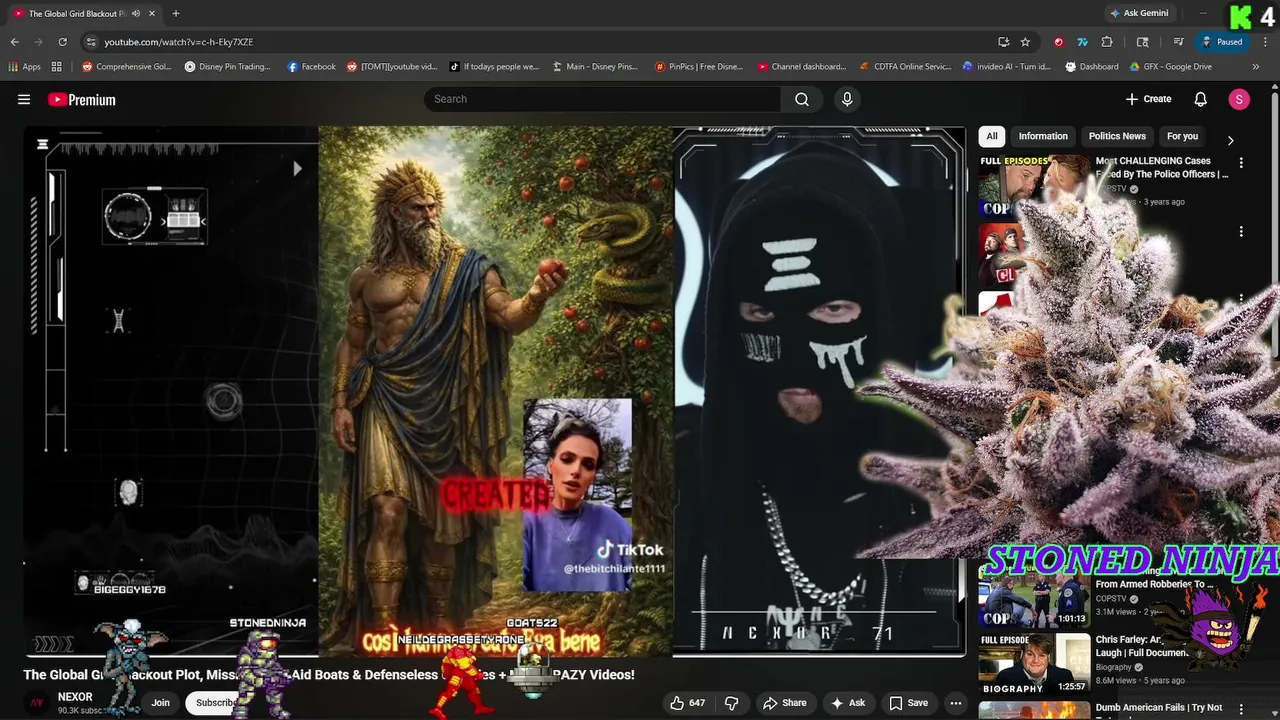Go back with browser back arrow
This screenshot has width=1280, height=720.
coord(14,42)
